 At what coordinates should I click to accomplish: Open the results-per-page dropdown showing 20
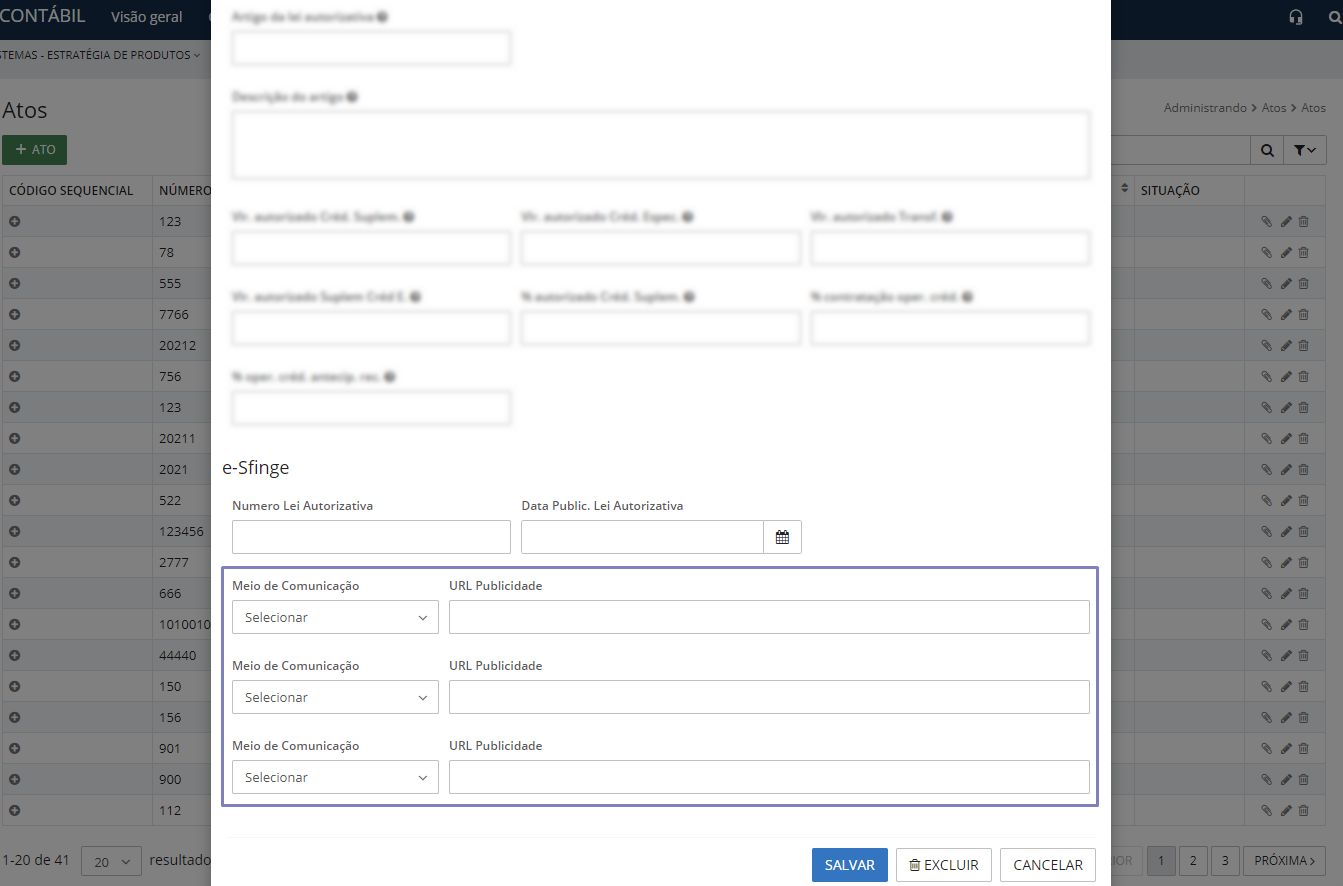111,861
